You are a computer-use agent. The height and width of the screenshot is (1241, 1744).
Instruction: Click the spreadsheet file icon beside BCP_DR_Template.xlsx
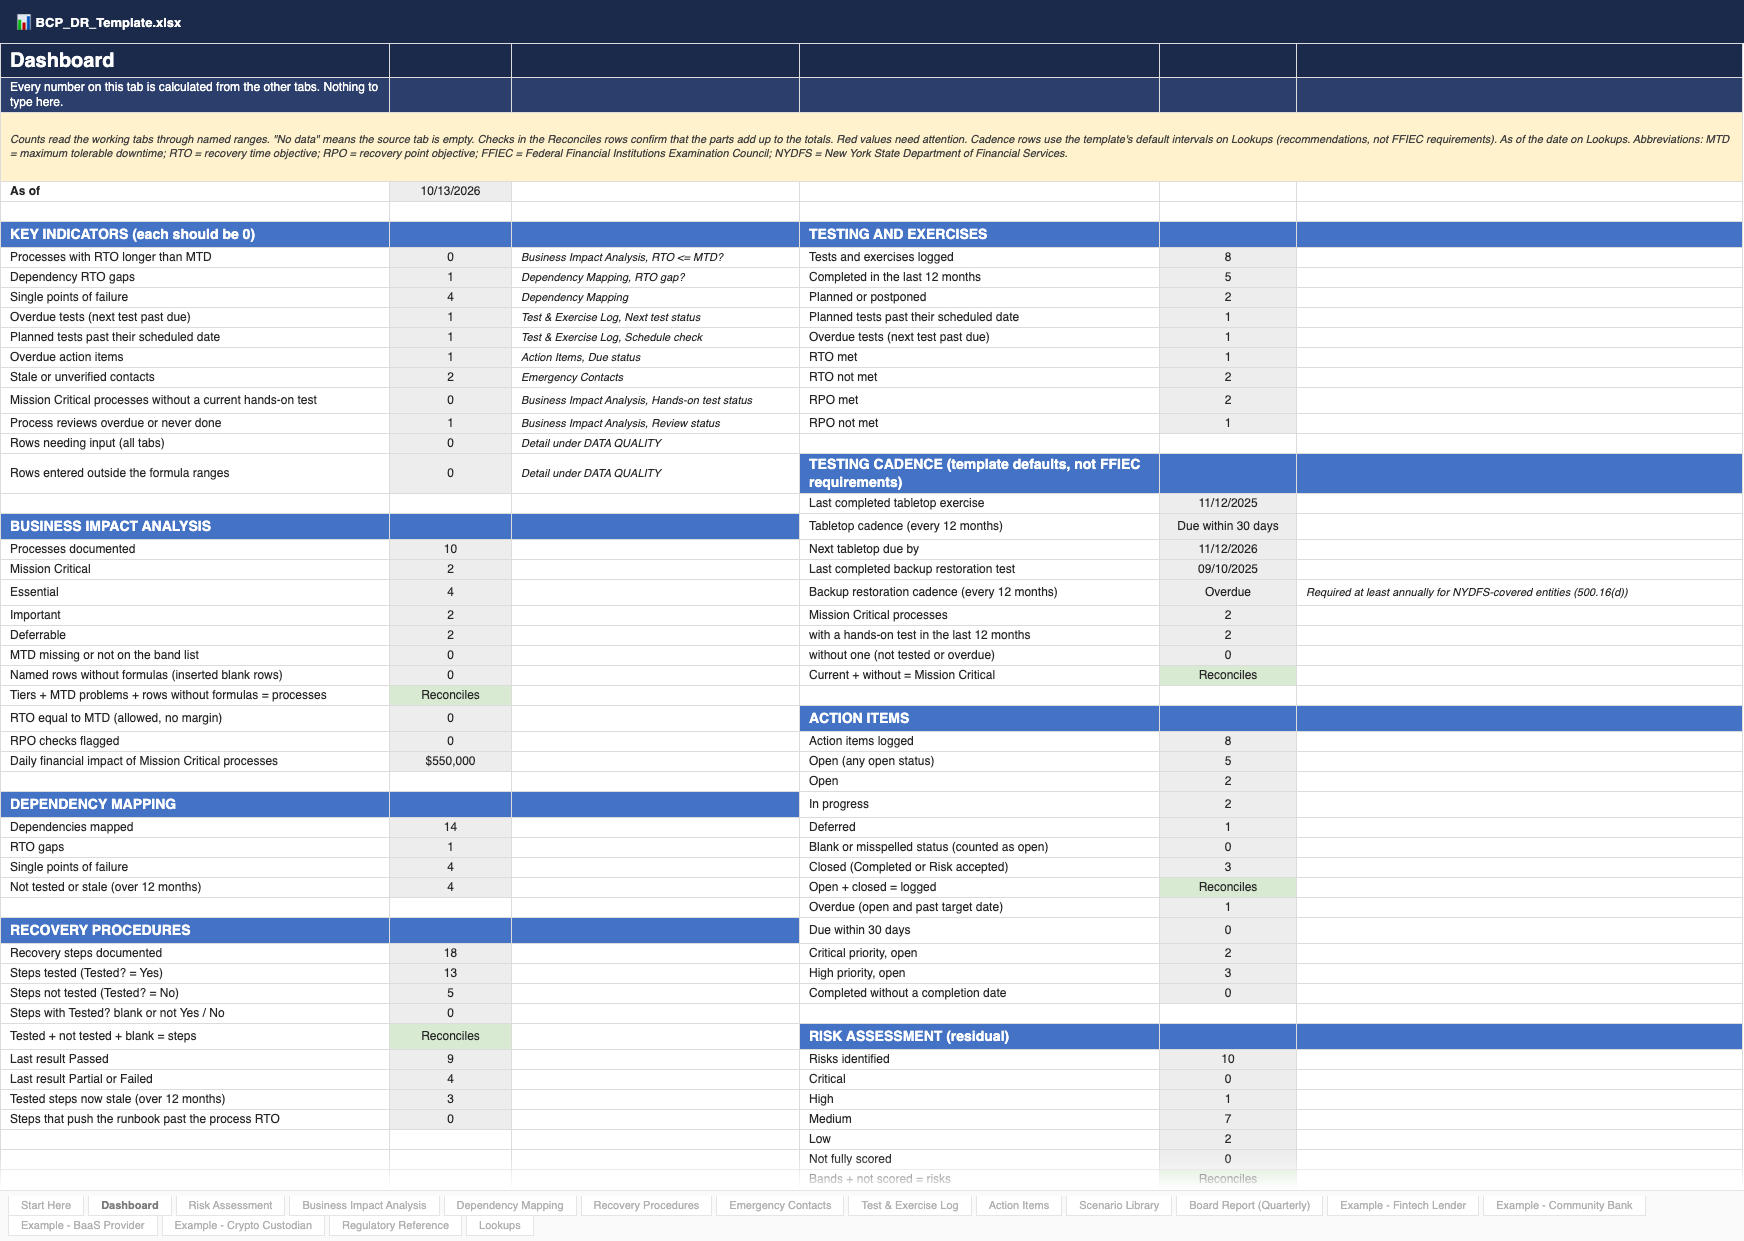[x=23, y=22]
